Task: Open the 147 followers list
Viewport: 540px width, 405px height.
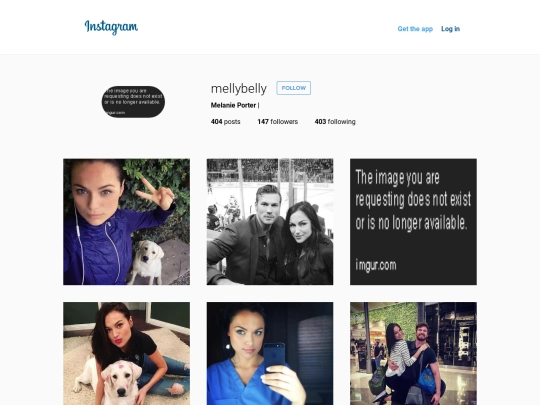Action: pyautogui.click(x=278, y=122)
